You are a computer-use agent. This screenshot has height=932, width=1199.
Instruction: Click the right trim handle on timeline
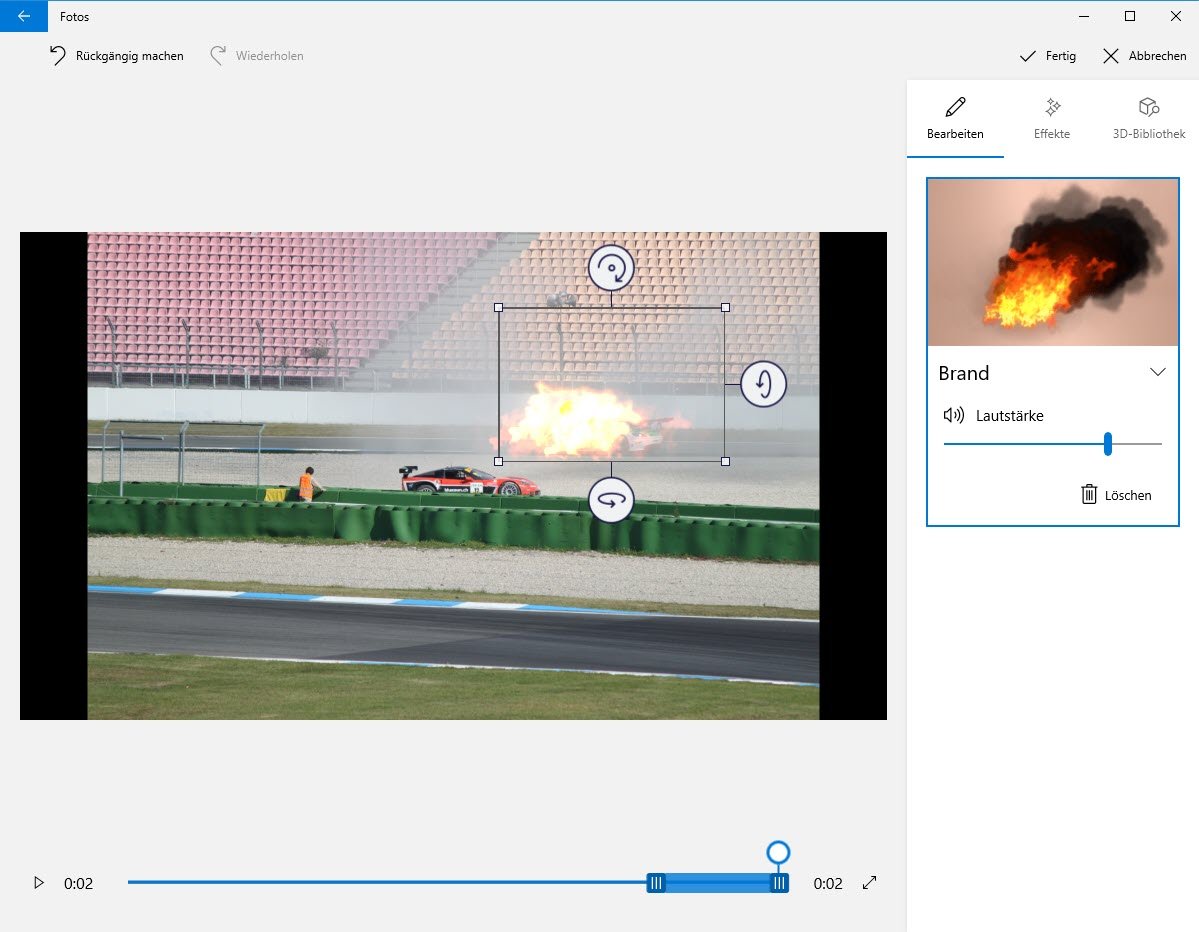pos(778,883)
